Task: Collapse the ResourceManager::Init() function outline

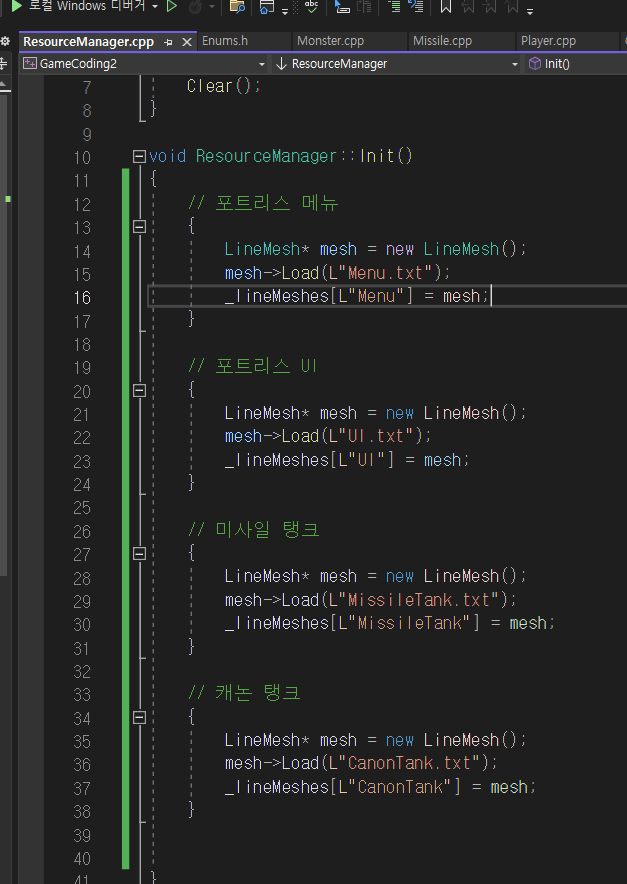Action: [139, 156]
